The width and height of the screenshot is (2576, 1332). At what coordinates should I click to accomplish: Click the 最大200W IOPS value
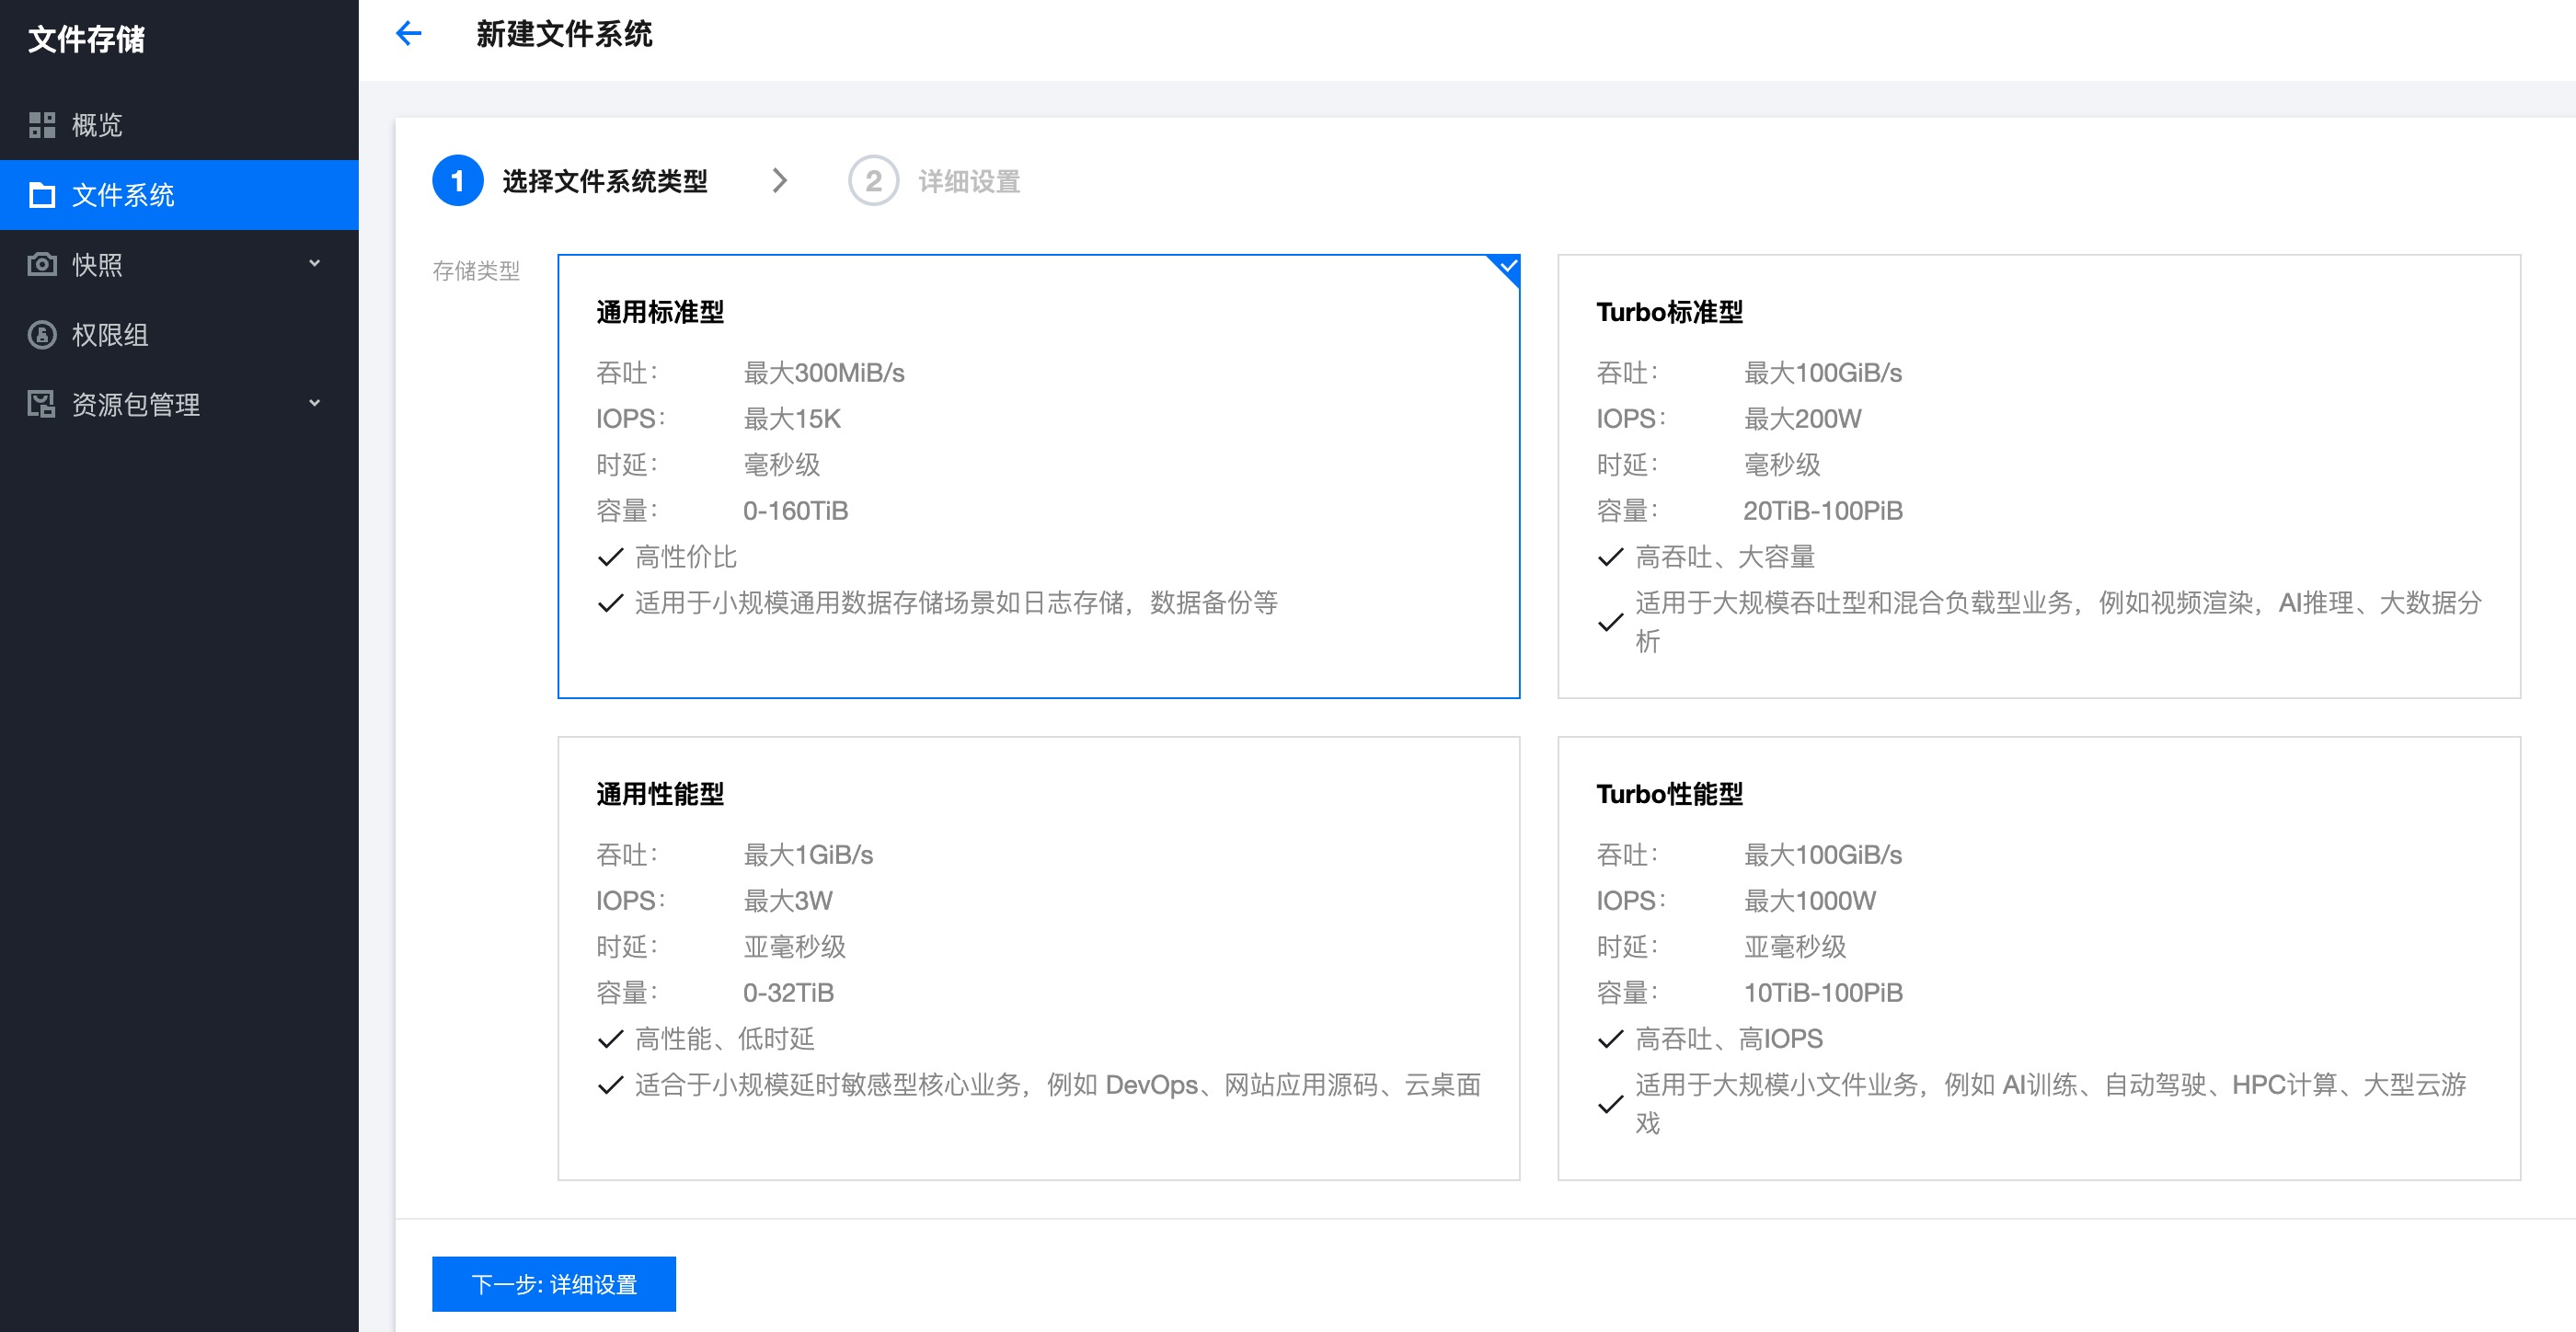[x=1803, y=419]
